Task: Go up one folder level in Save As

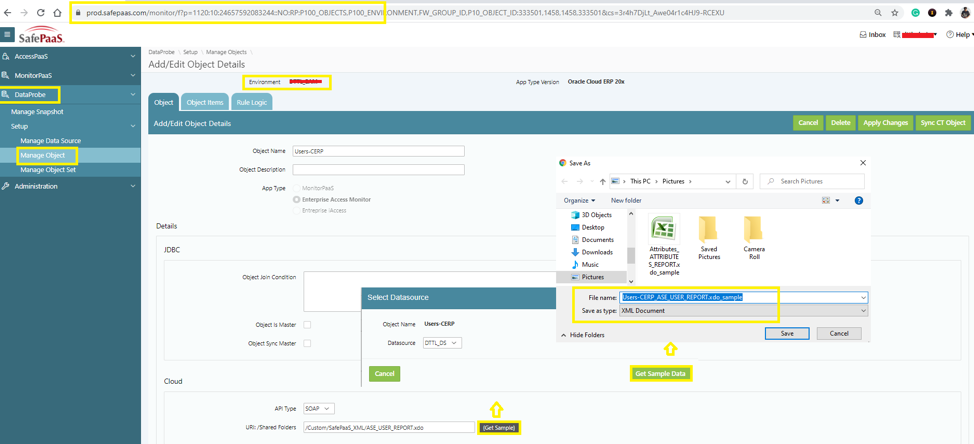Action: click(x=602, y=181)
